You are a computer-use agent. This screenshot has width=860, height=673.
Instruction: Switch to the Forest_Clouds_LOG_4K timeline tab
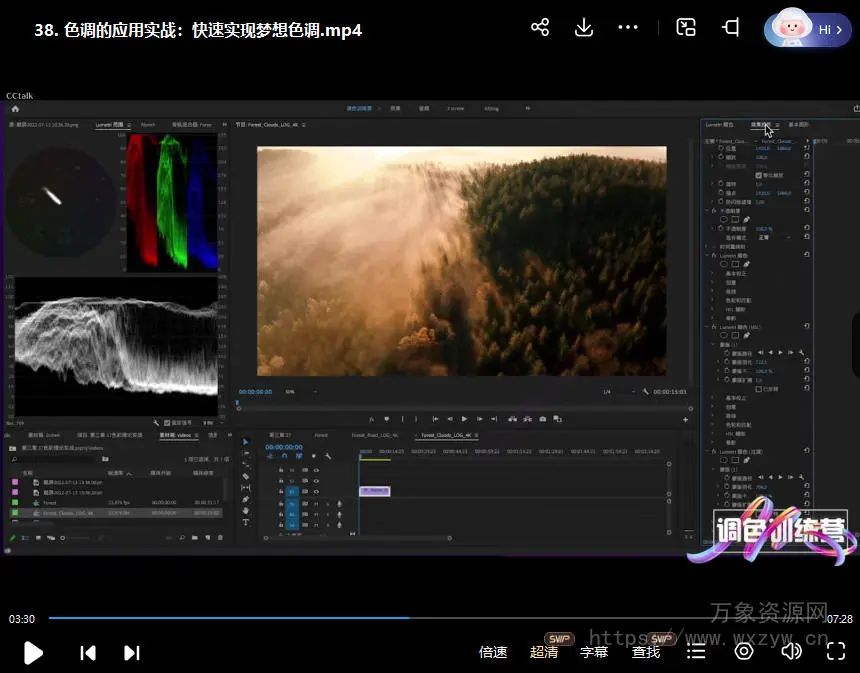pyautogui.click(x=445, y=435)
